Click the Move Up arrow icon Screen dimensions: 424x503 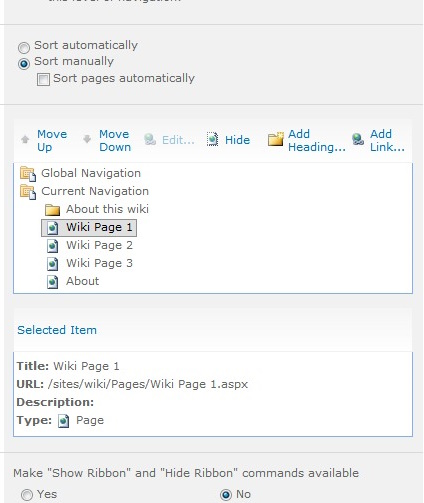pos(25,139)
